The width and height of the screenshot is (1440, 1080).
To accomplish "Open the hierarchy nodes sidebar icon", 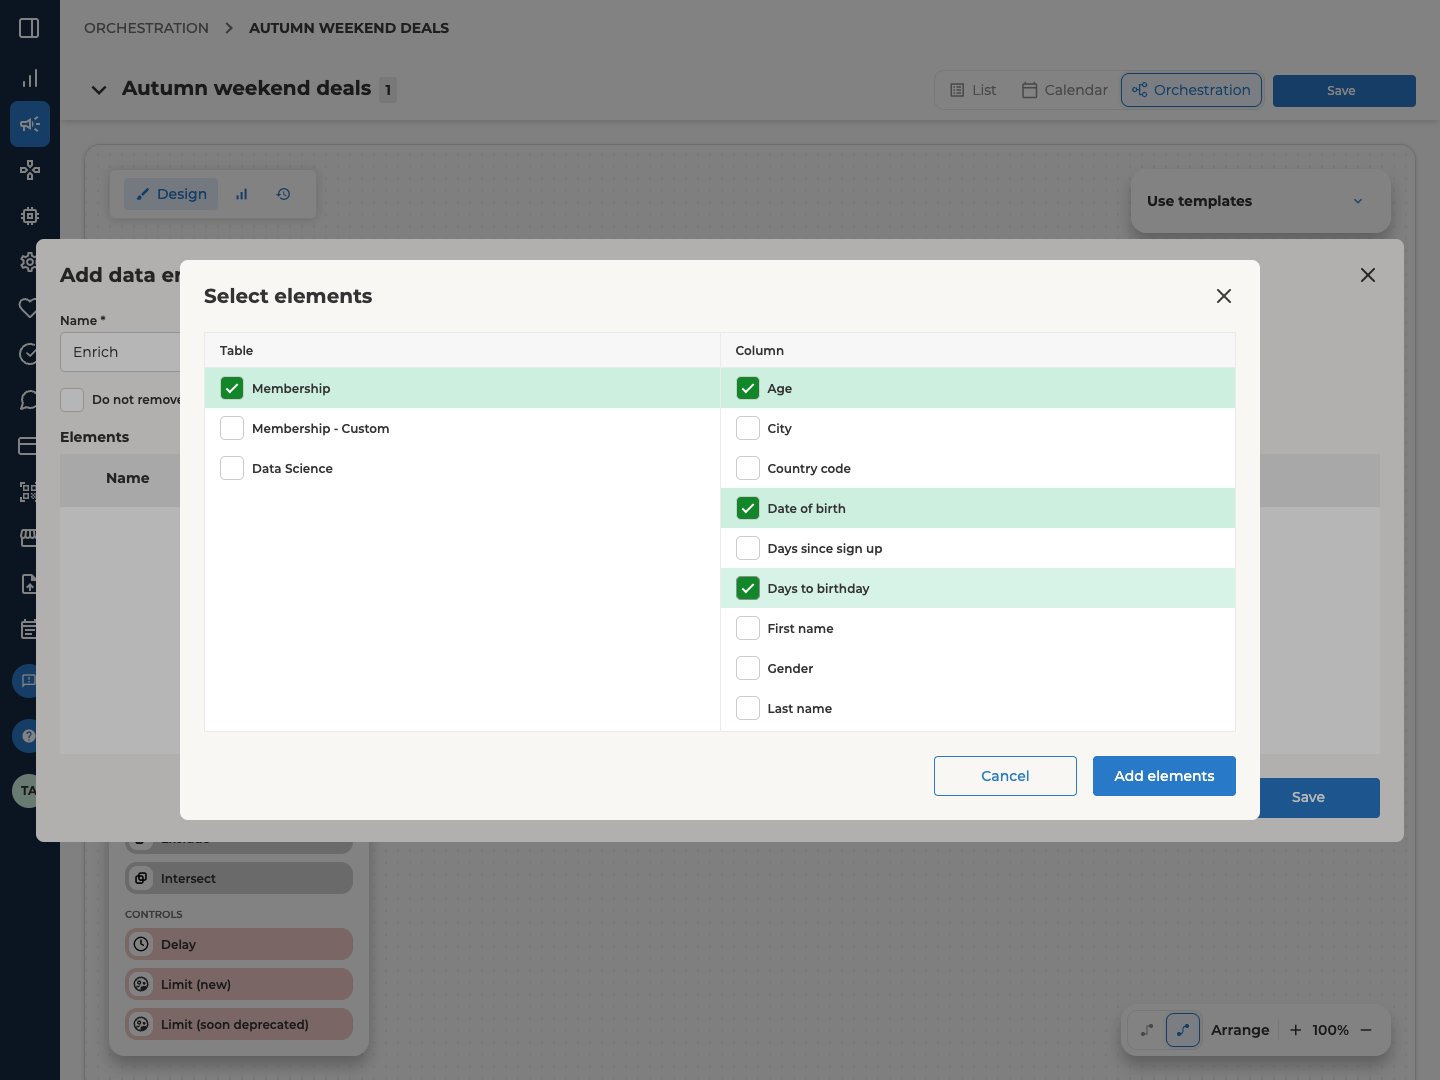I will point(30,170).
